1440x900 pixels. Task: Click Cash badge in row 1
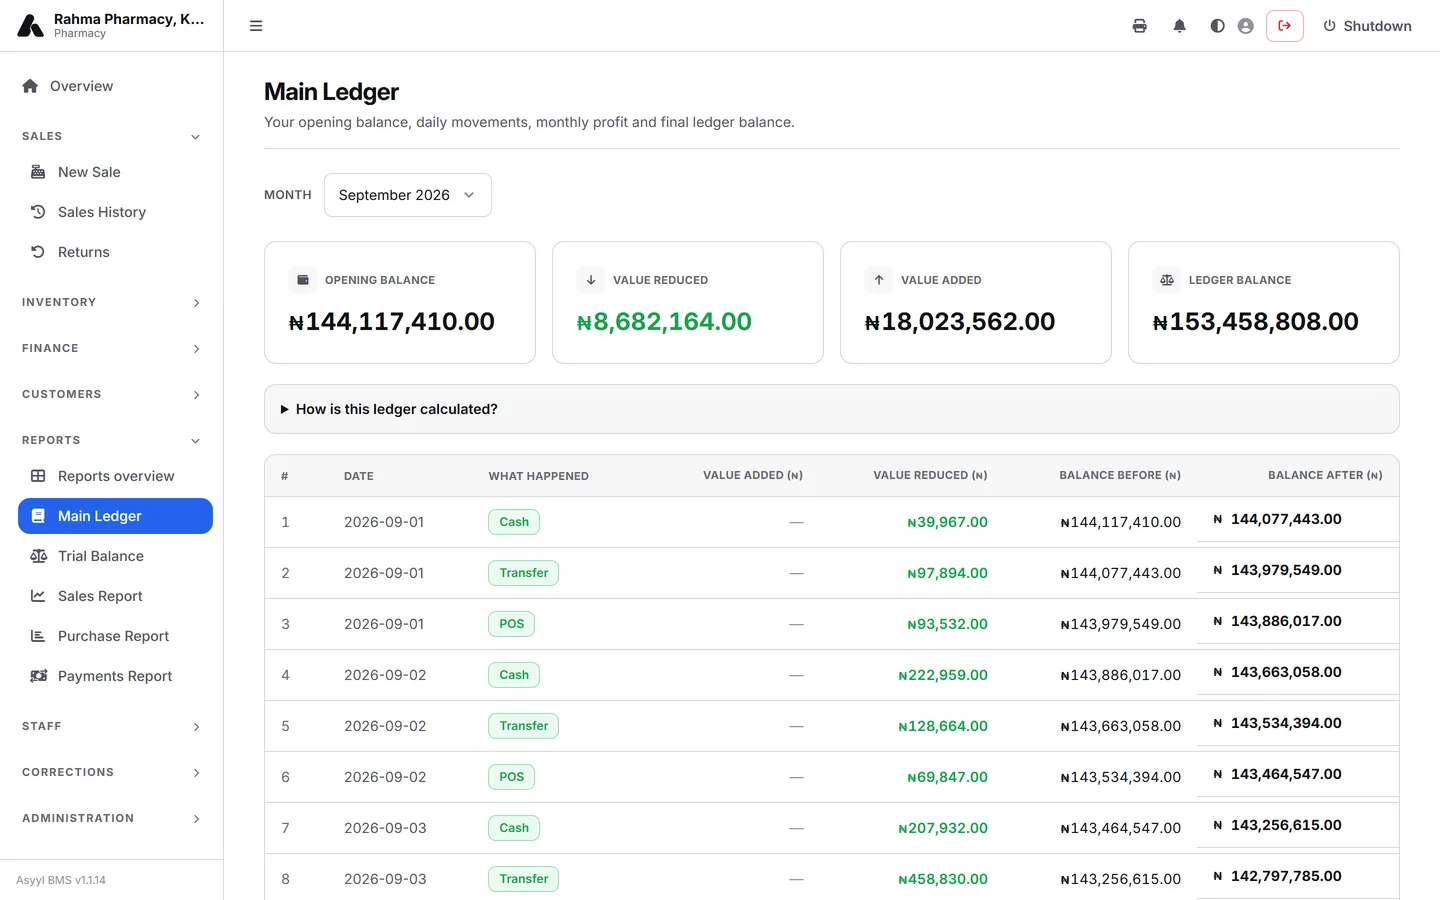click(514, 522)
